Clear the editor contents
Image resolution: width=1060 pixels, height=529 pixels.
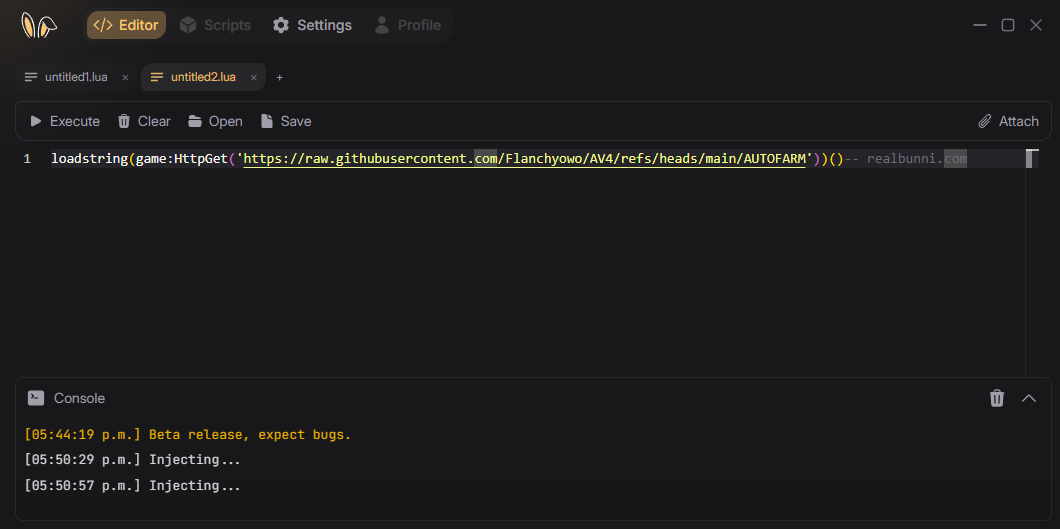[x=144, y=121]
